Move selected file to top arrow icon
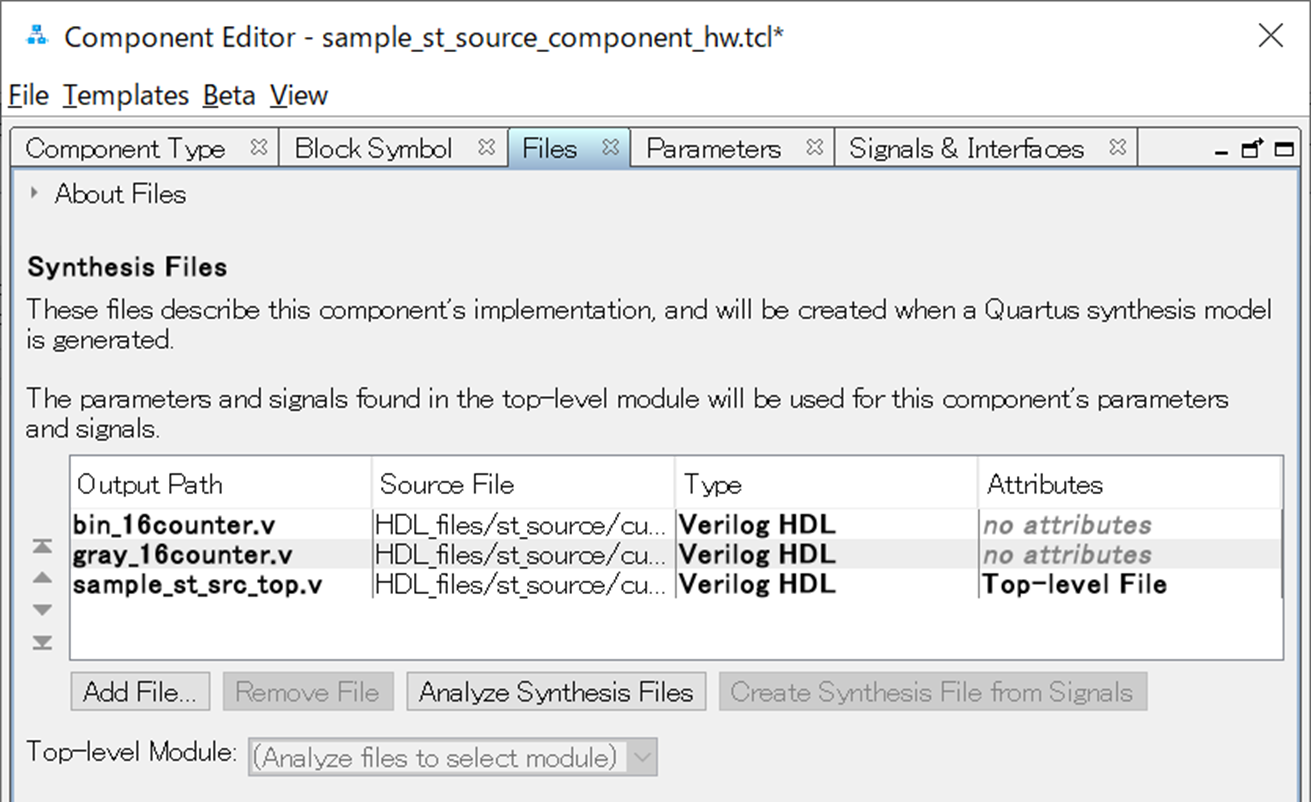The image size is (1311, 802). click(x=42, y=546)
